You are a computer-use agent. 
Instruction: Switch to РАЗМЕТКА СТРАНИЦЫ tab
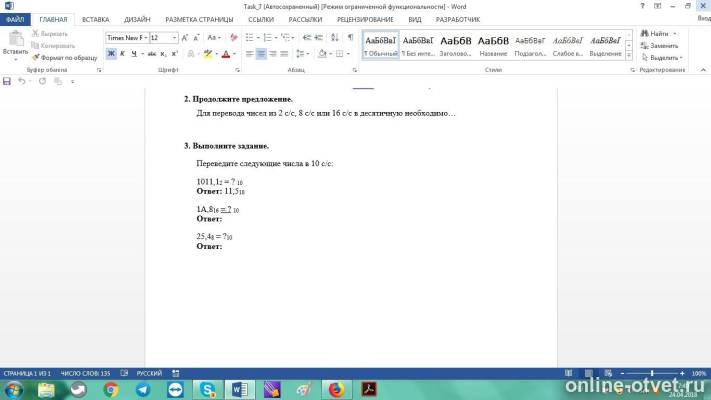[x=199, y=20]
